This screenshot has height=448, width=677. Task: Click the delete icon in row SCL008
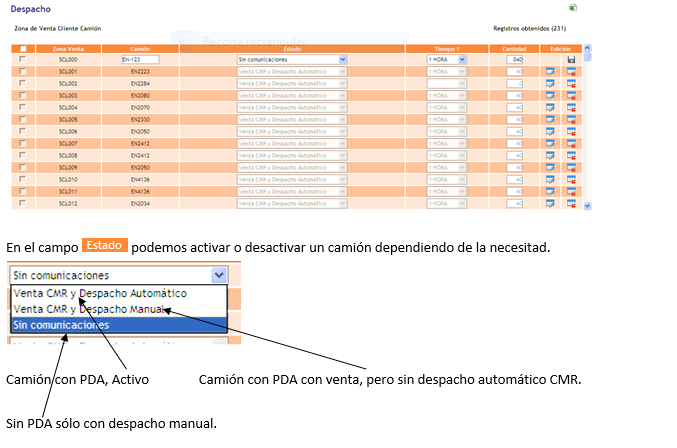point(571,155)
